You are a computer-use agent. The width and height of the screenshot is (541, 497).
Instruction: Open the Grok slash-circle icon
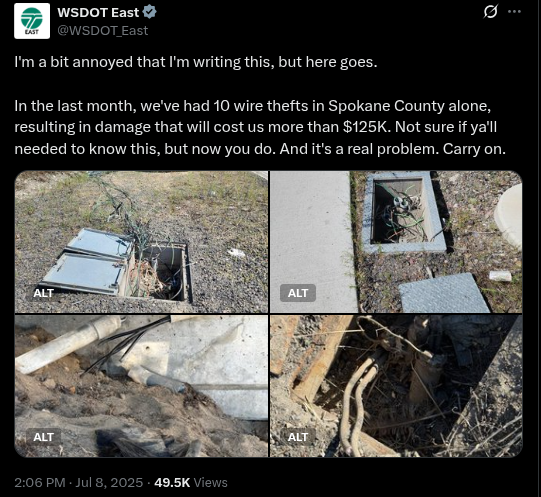point(490,12)
